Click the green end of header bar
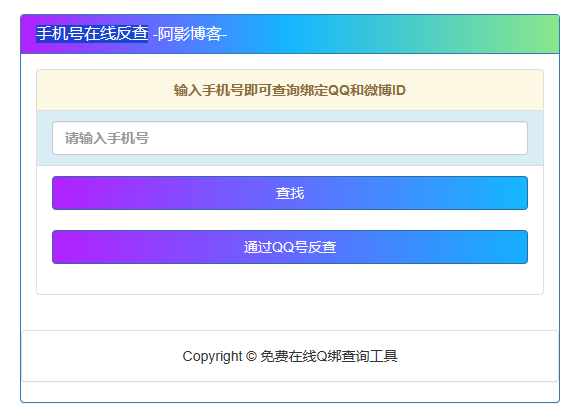 pos(543,34)
